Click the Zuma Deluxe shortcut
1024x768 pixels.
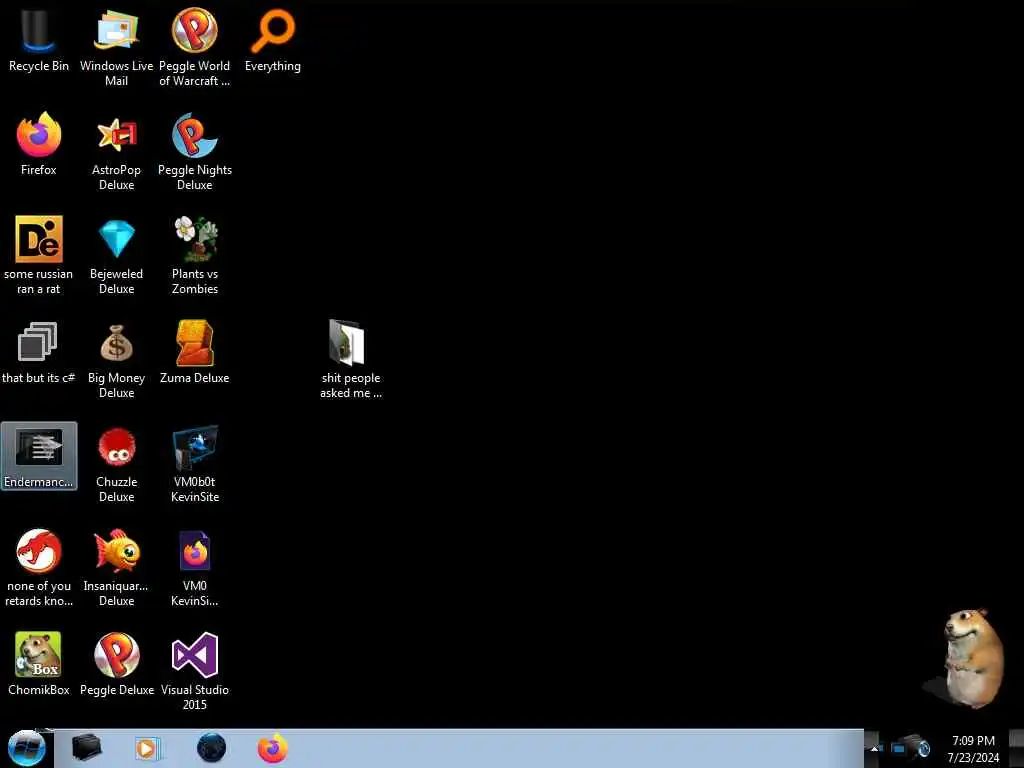click(x=195, y=352)
